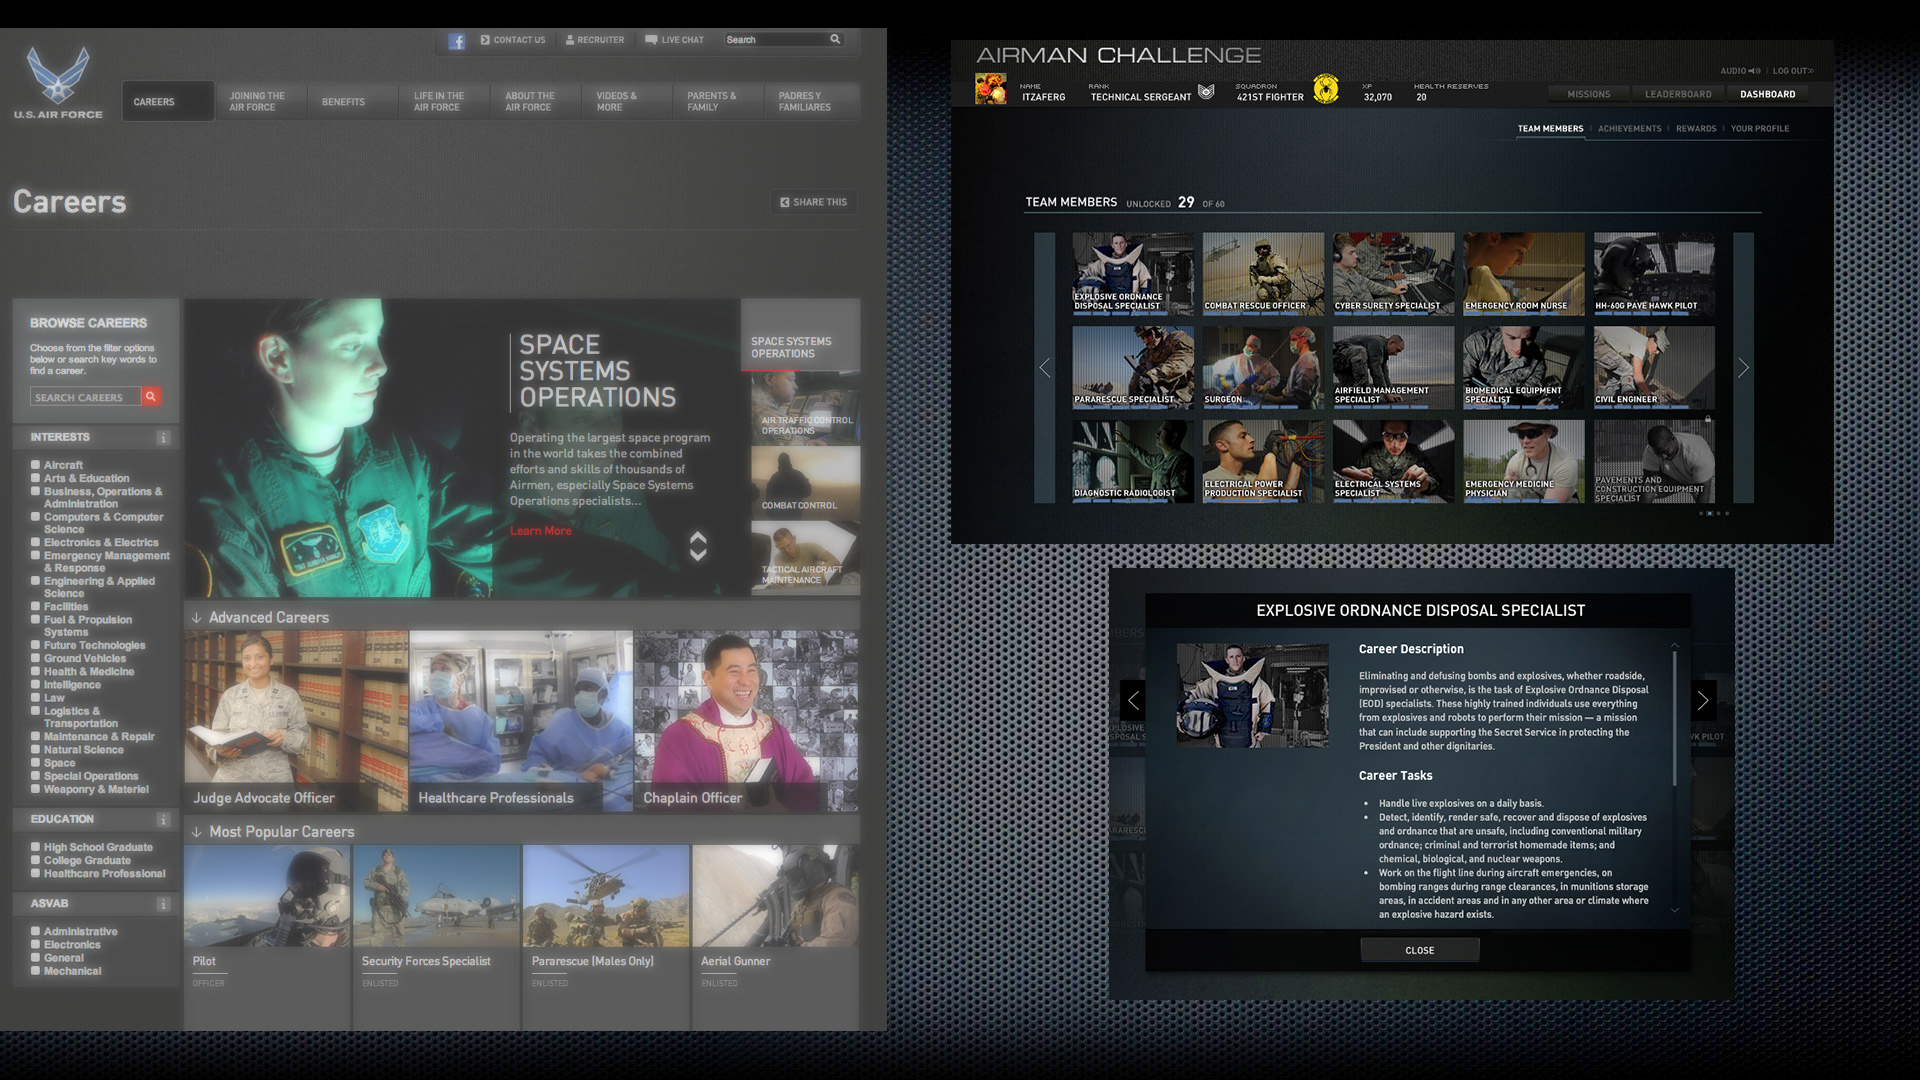Check the Aircraft interest checkbox
The width and height of the screenshot is (1920, 1080).
(35, 465)
